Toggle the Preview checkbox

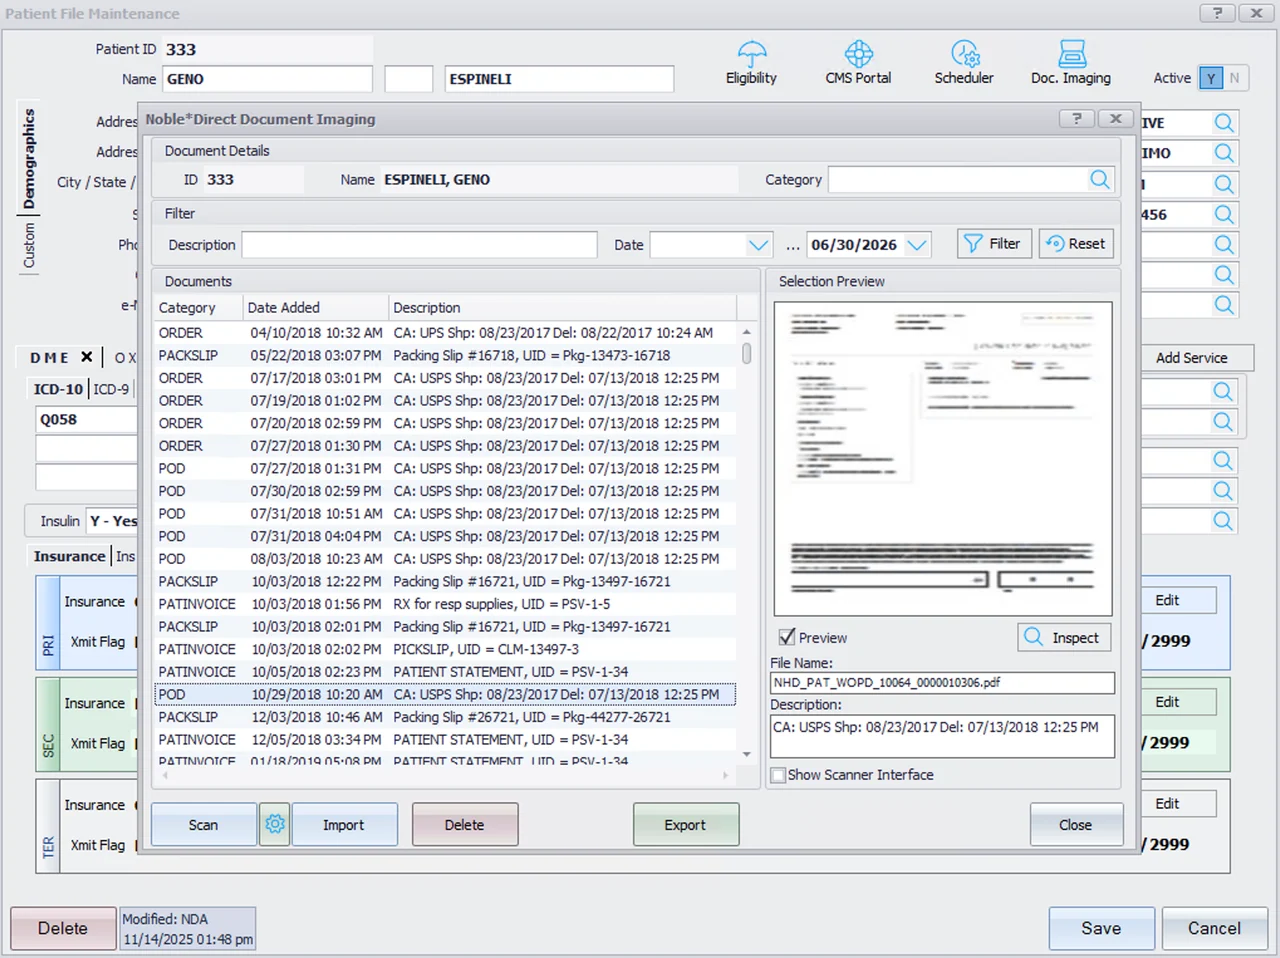pyautogui.click(x=787, y=637)
